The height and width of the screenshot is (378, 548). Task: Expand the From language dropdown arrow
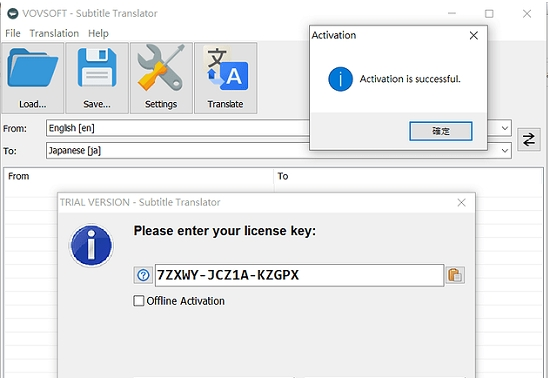(x=504, y=128)
